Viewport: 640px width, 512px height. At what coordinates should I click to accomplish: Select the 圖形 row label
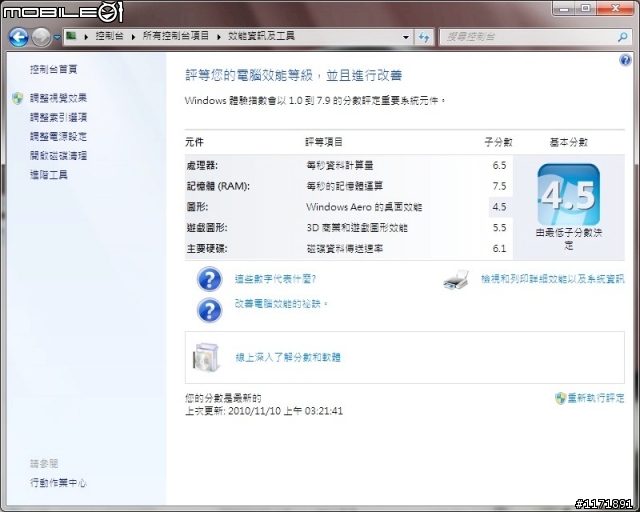pyautogui.click(x=197, y=207)
